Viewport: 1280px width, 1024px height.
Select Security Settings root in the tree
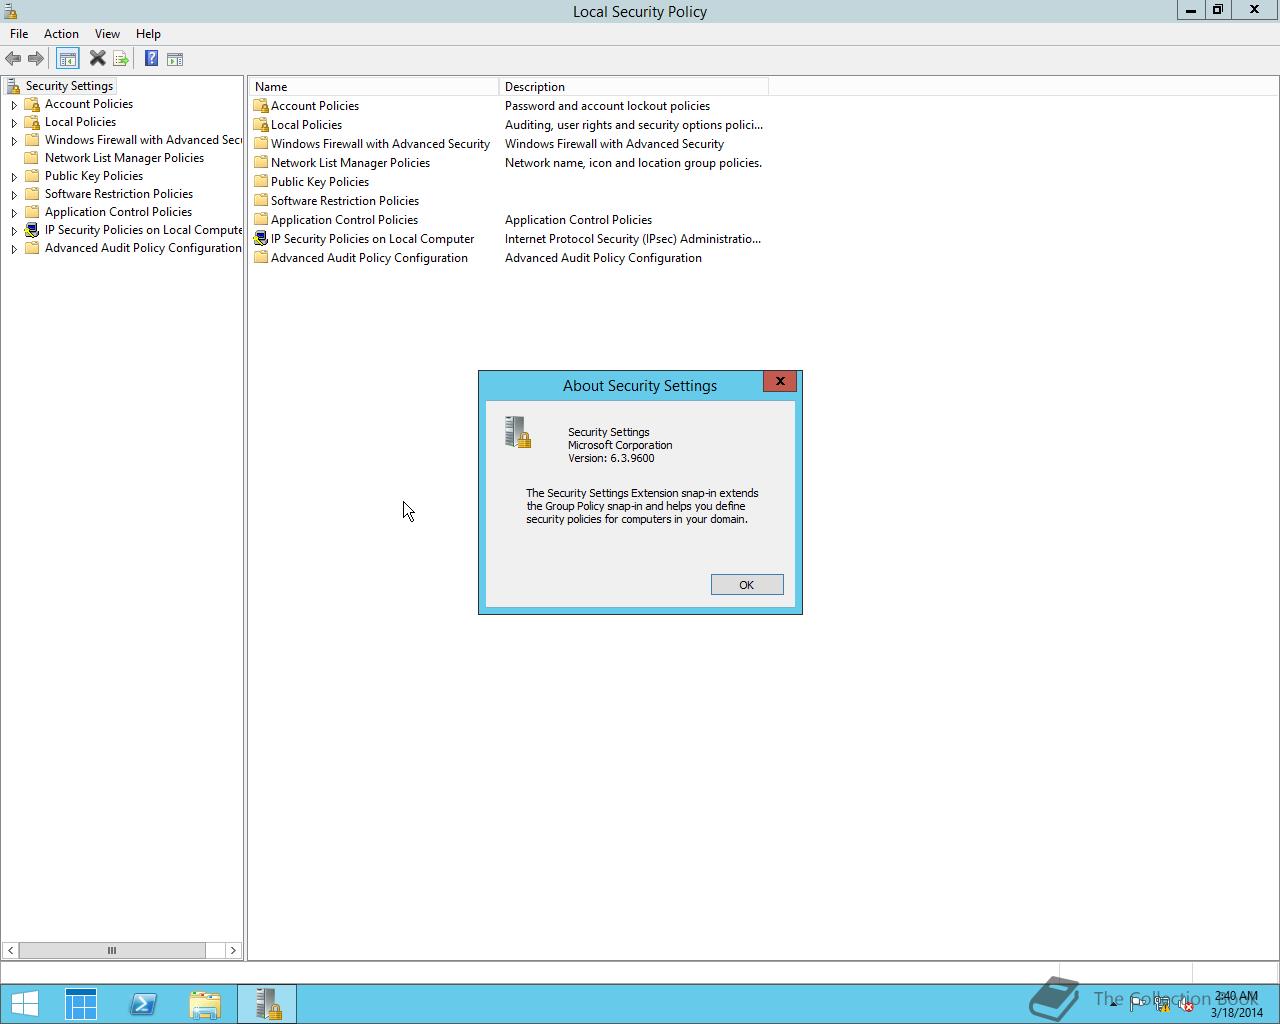69,86
